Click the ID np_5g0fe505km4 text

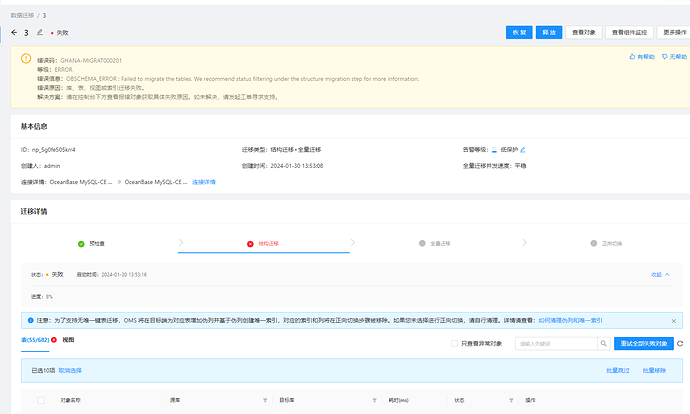point(54,150)
